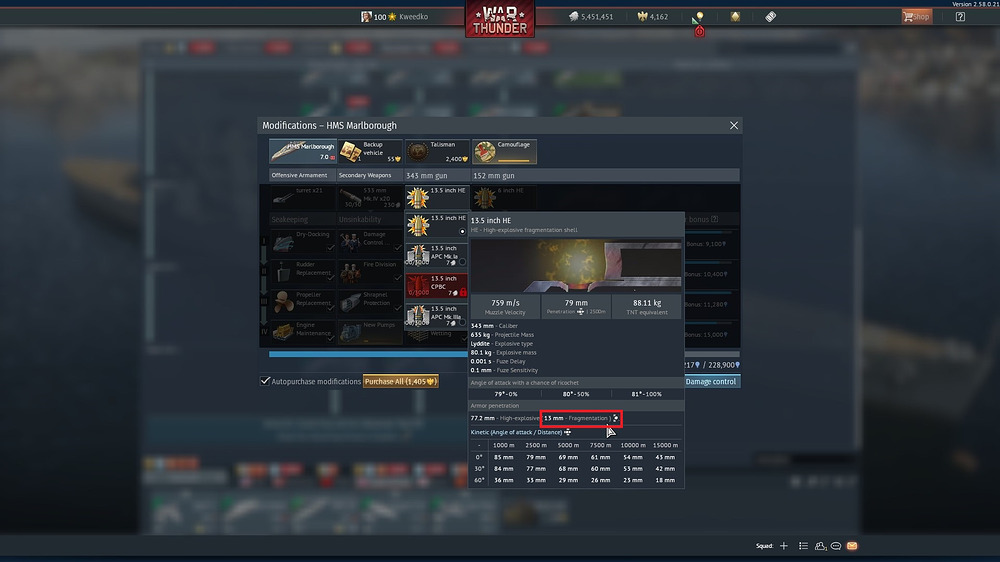Click the Damage Control modification
1000x562 pixels.
coord(370,242)
